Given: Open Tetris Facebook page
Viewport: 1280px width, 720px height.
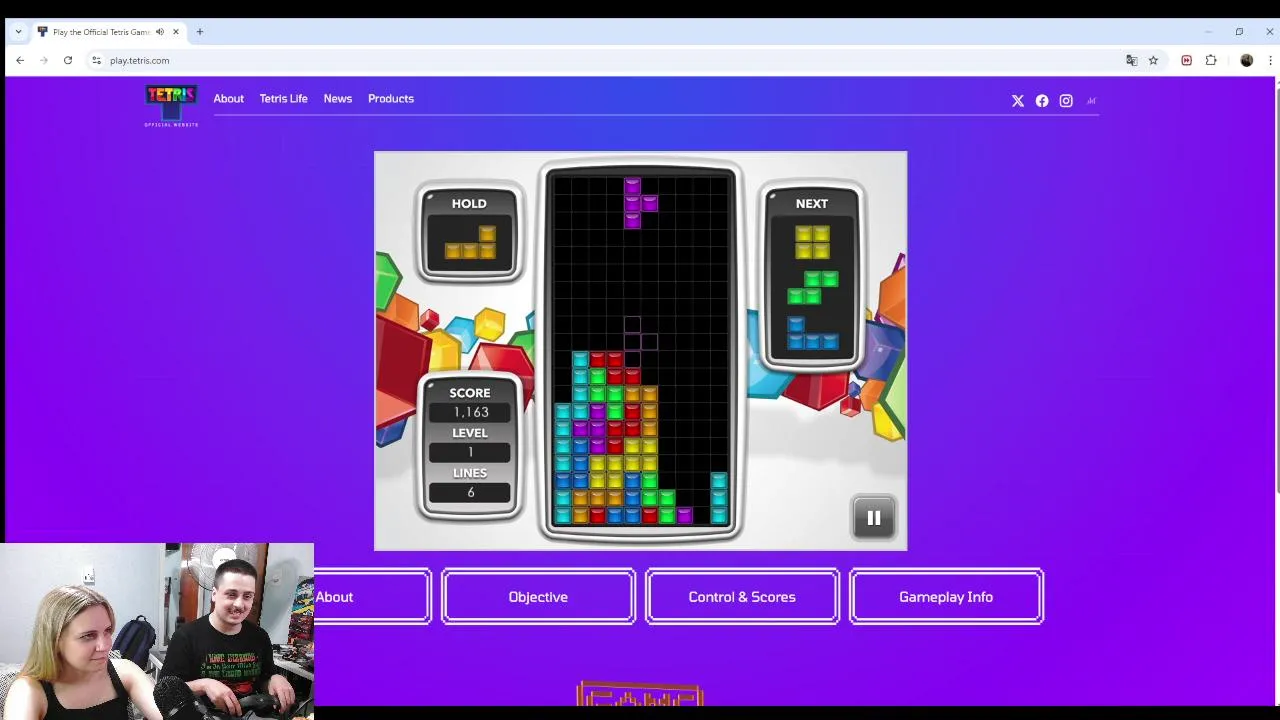Looking at the screenshot, I should click(x=1042, y=101).
